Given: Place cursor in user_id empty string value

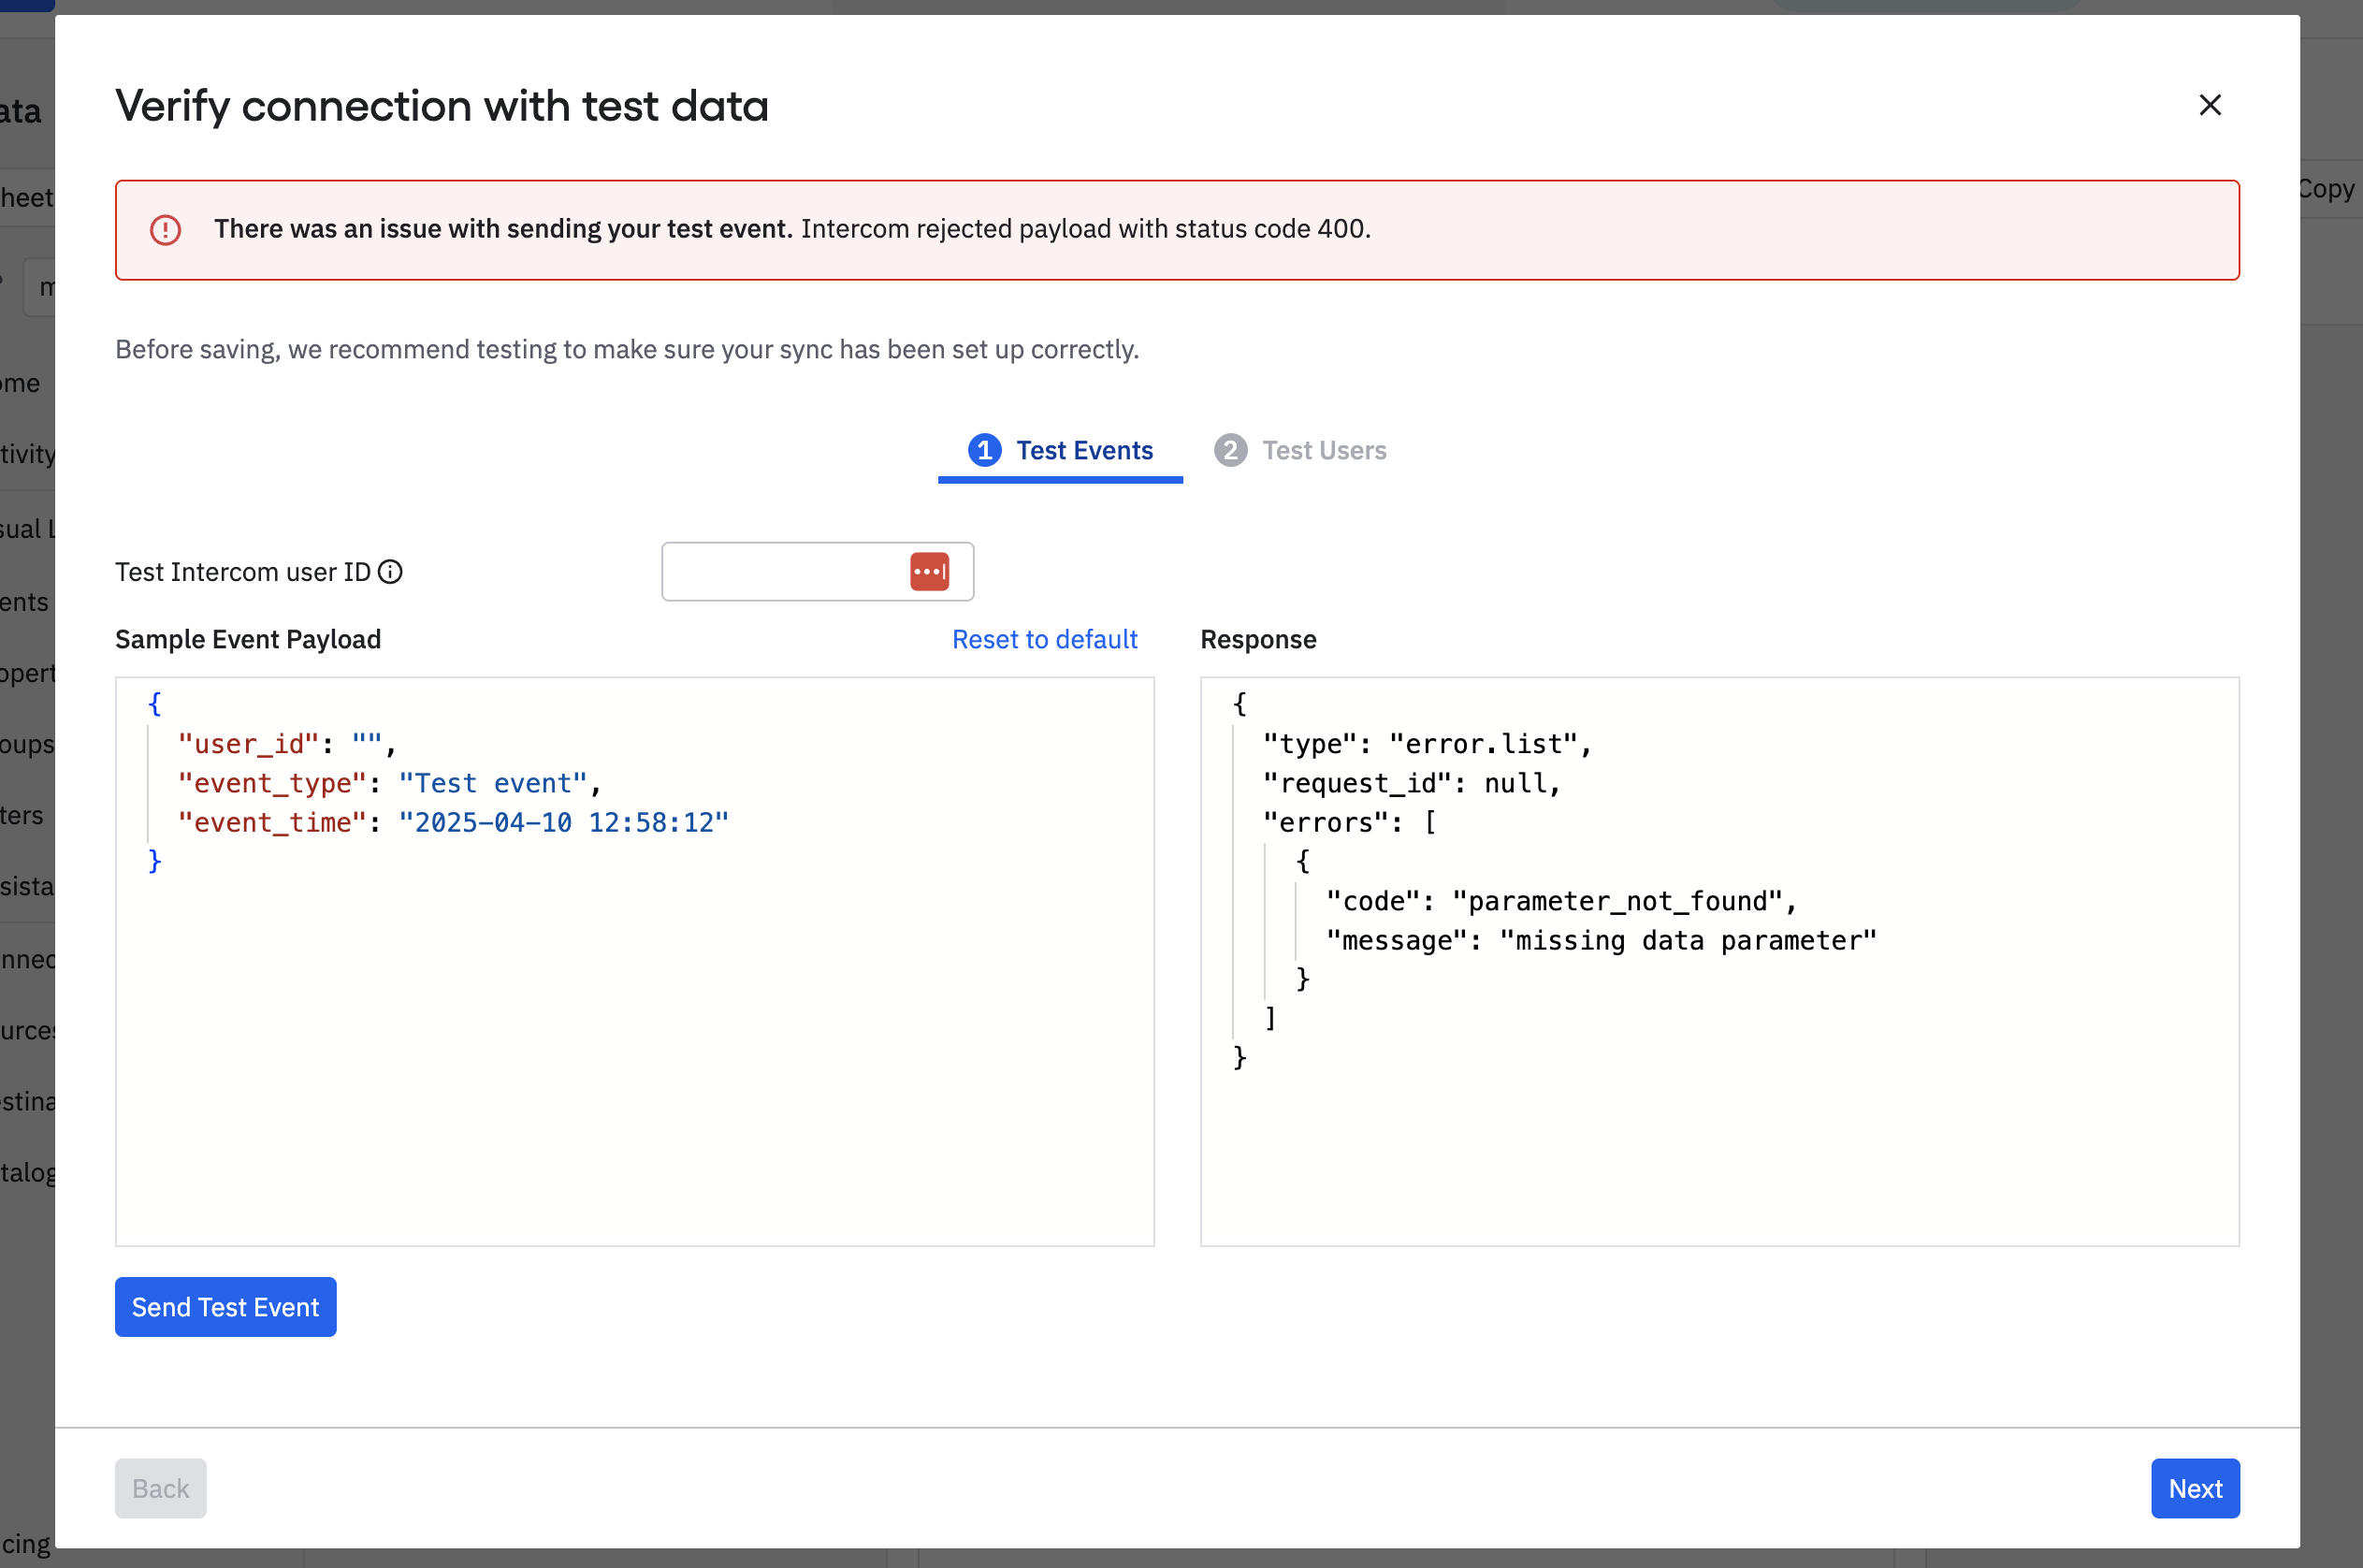Looking at the screenshot, I should pyautogui.click(x=367, y=744).
